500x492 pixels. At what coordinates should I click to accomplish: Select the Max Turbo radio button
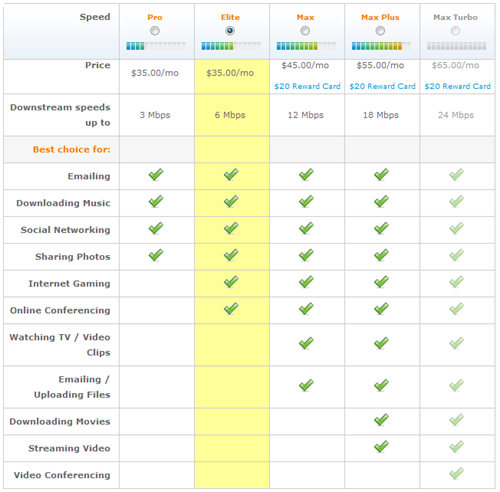point(455,31)
